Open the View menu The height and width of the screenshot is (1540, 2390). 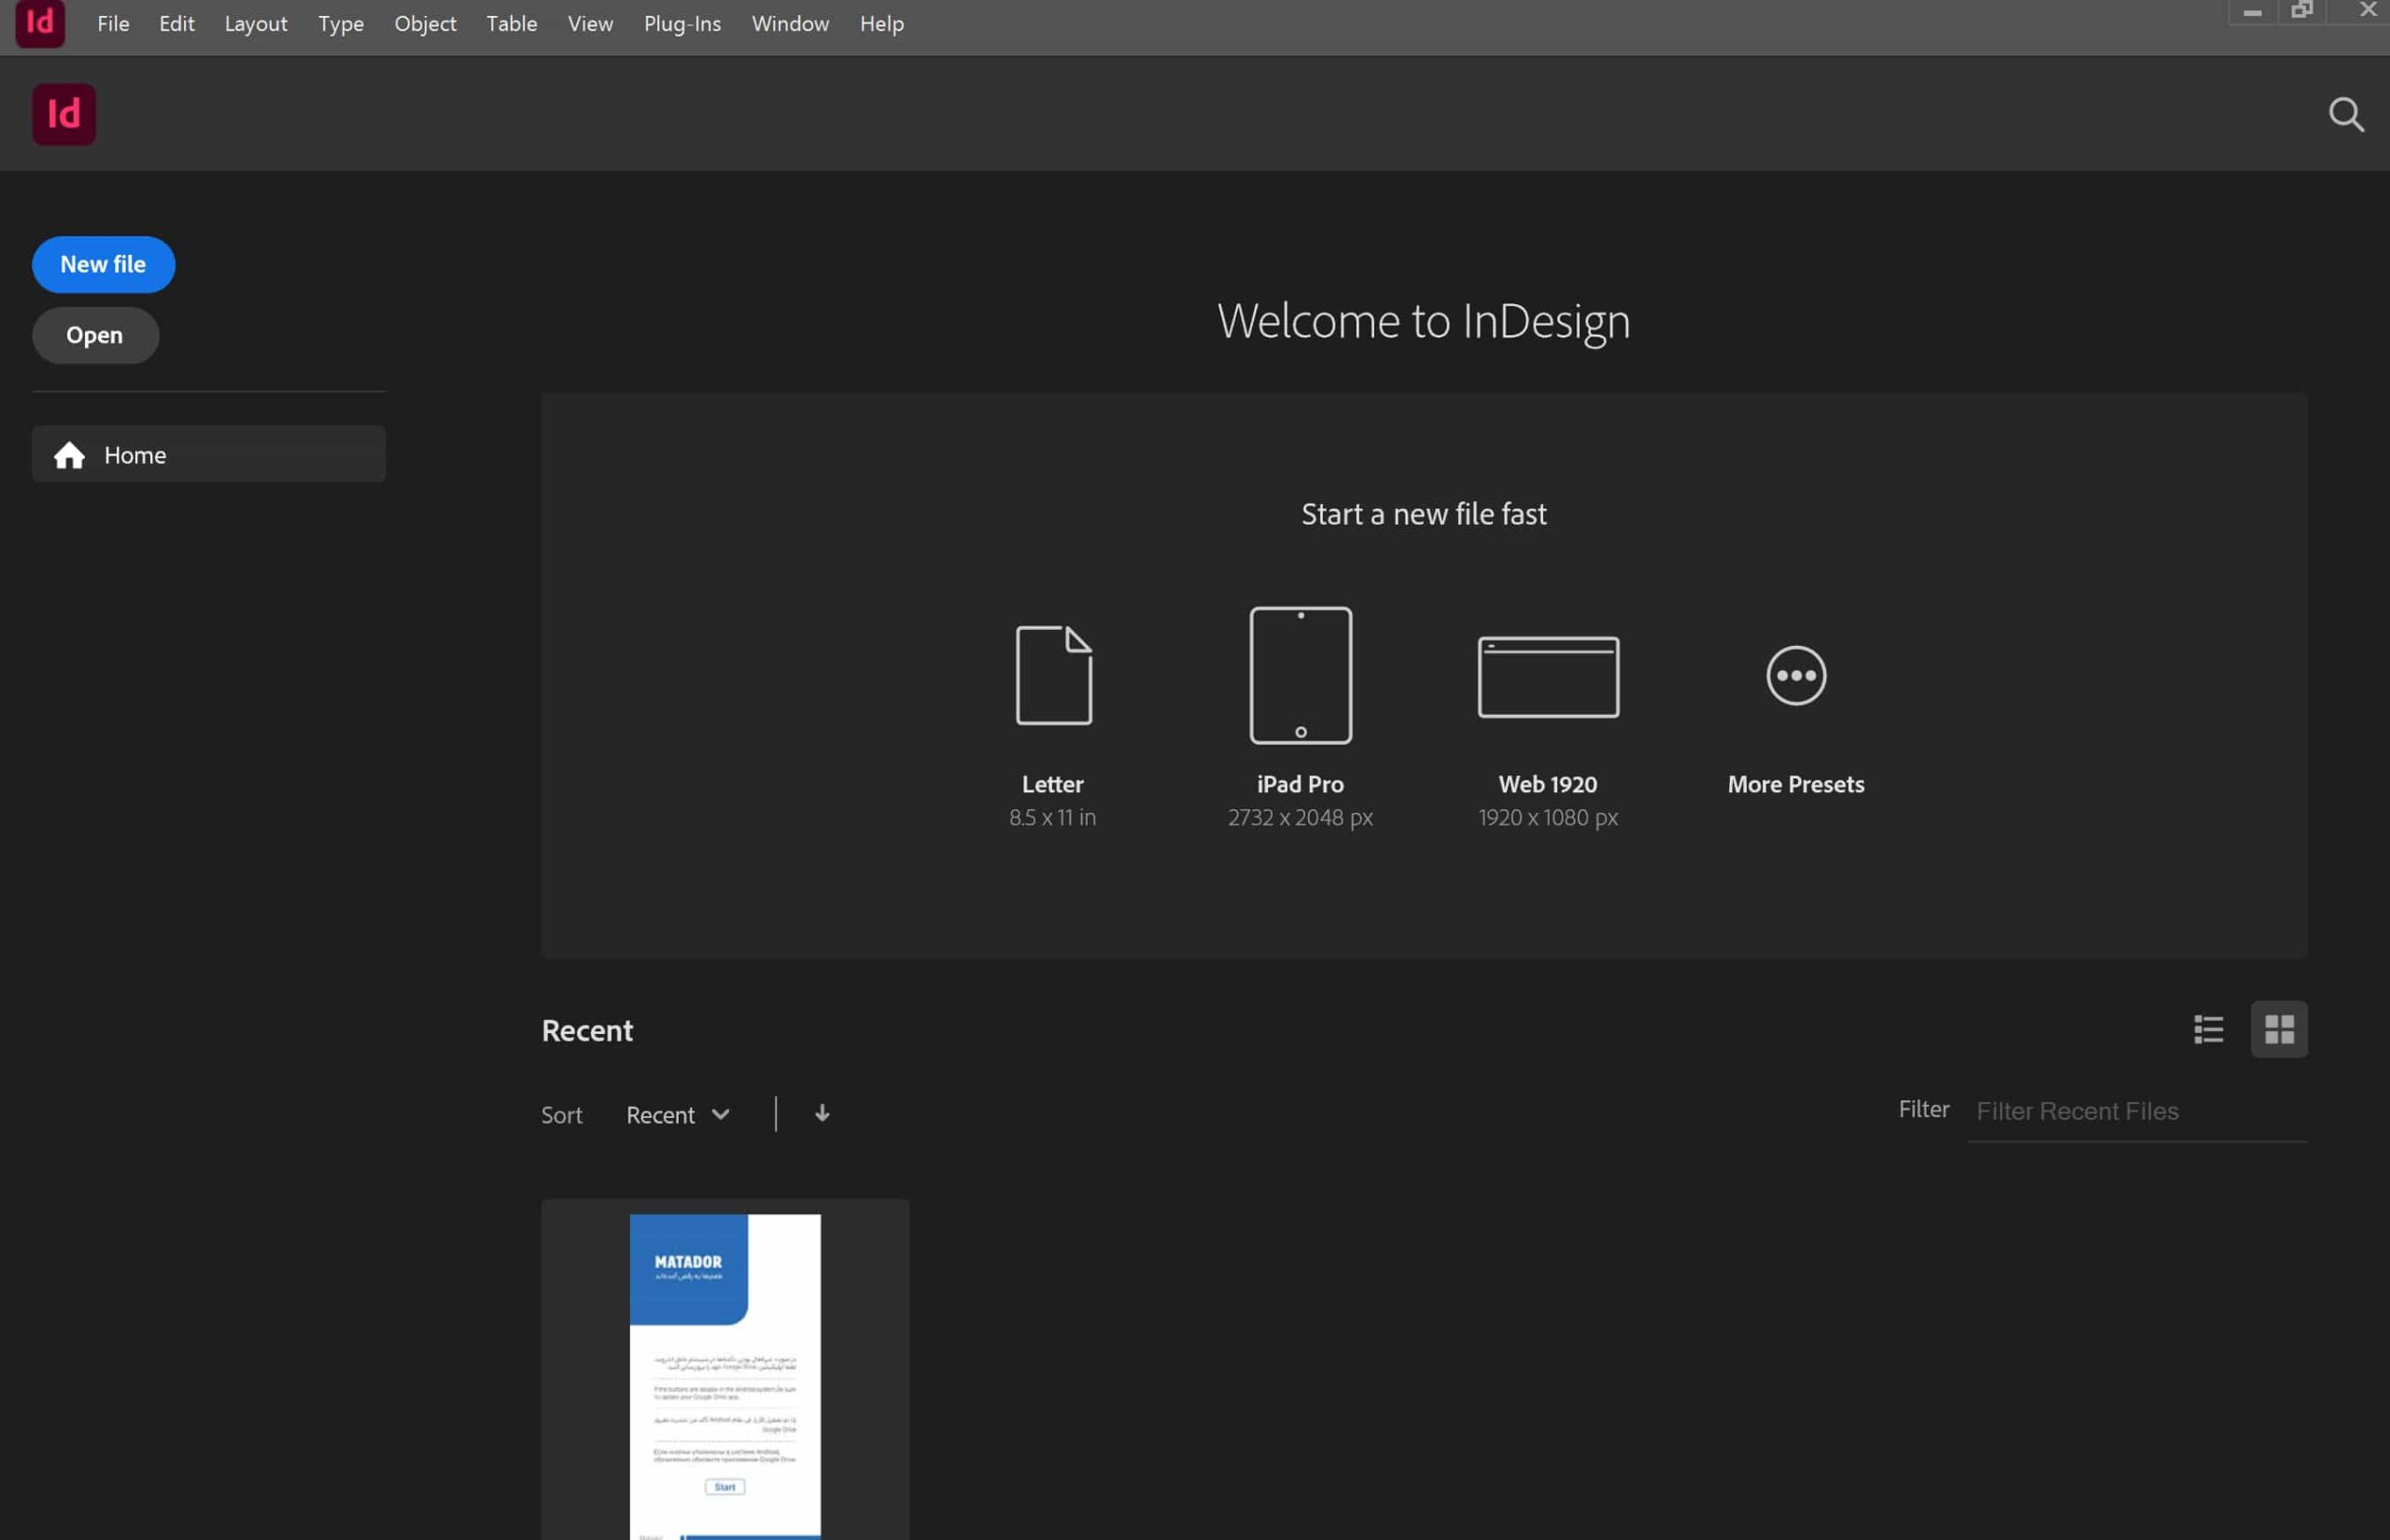tap(590, 23)
